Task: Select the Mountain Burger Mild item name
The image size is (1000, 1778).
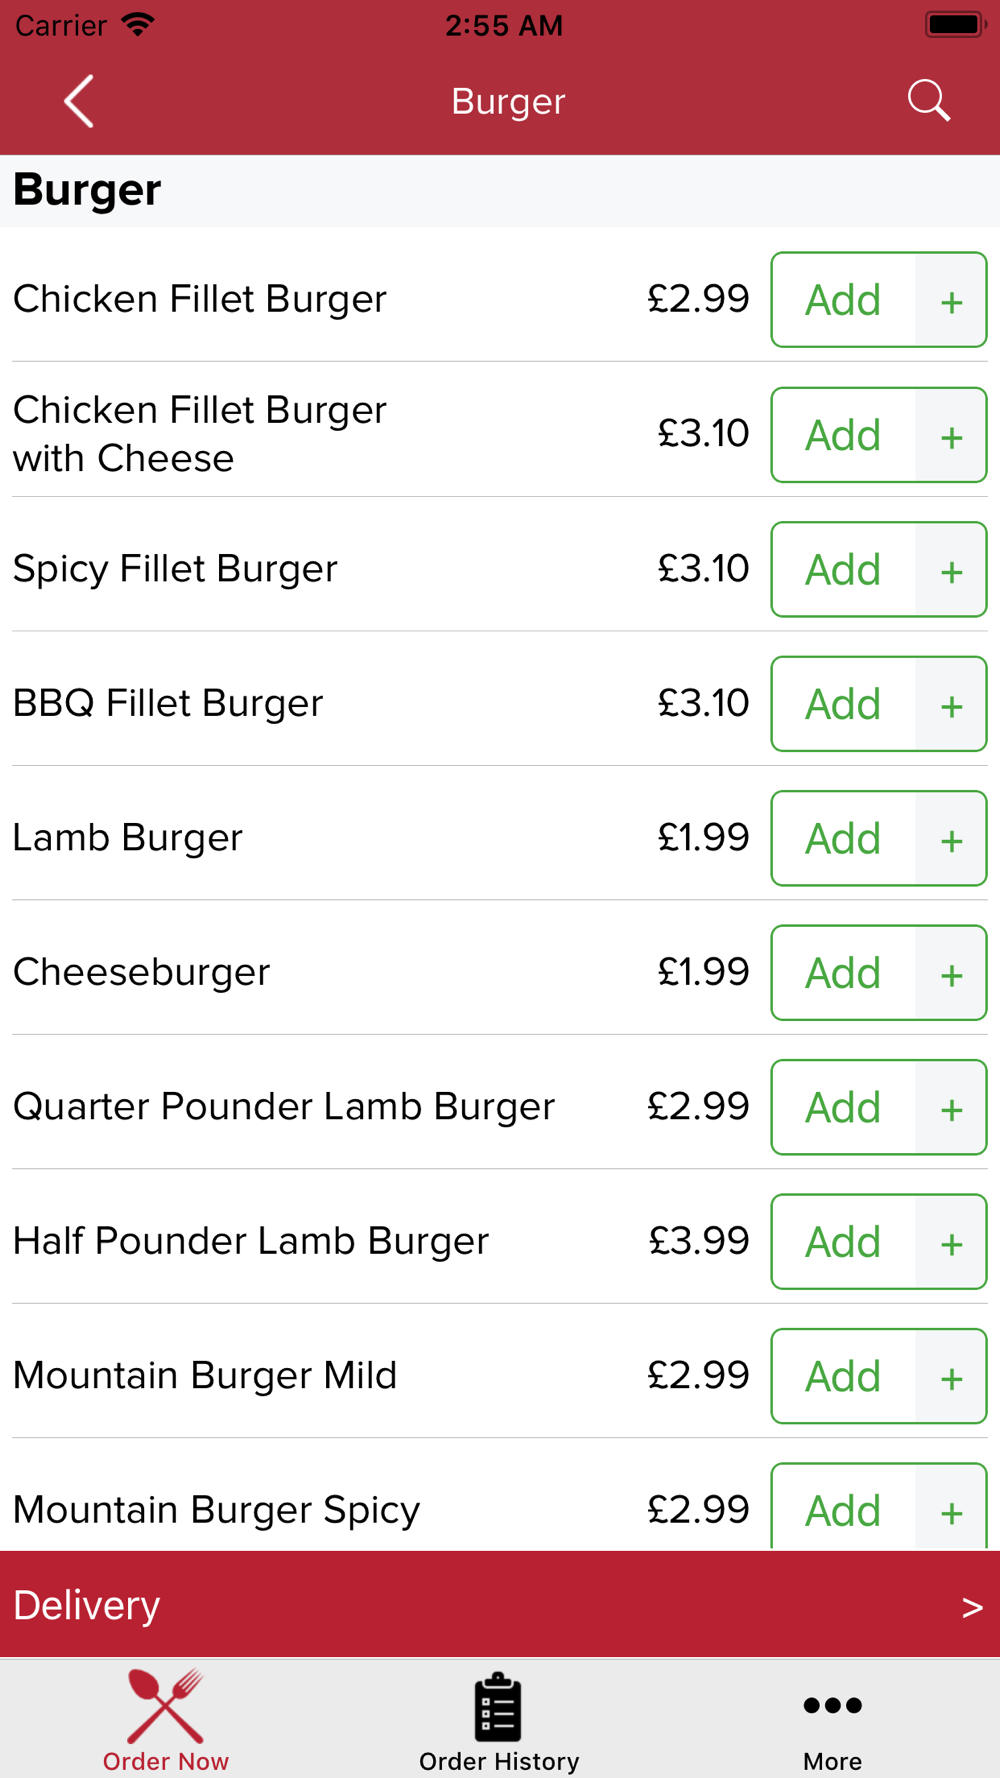Action: (x=205, y=1376)
